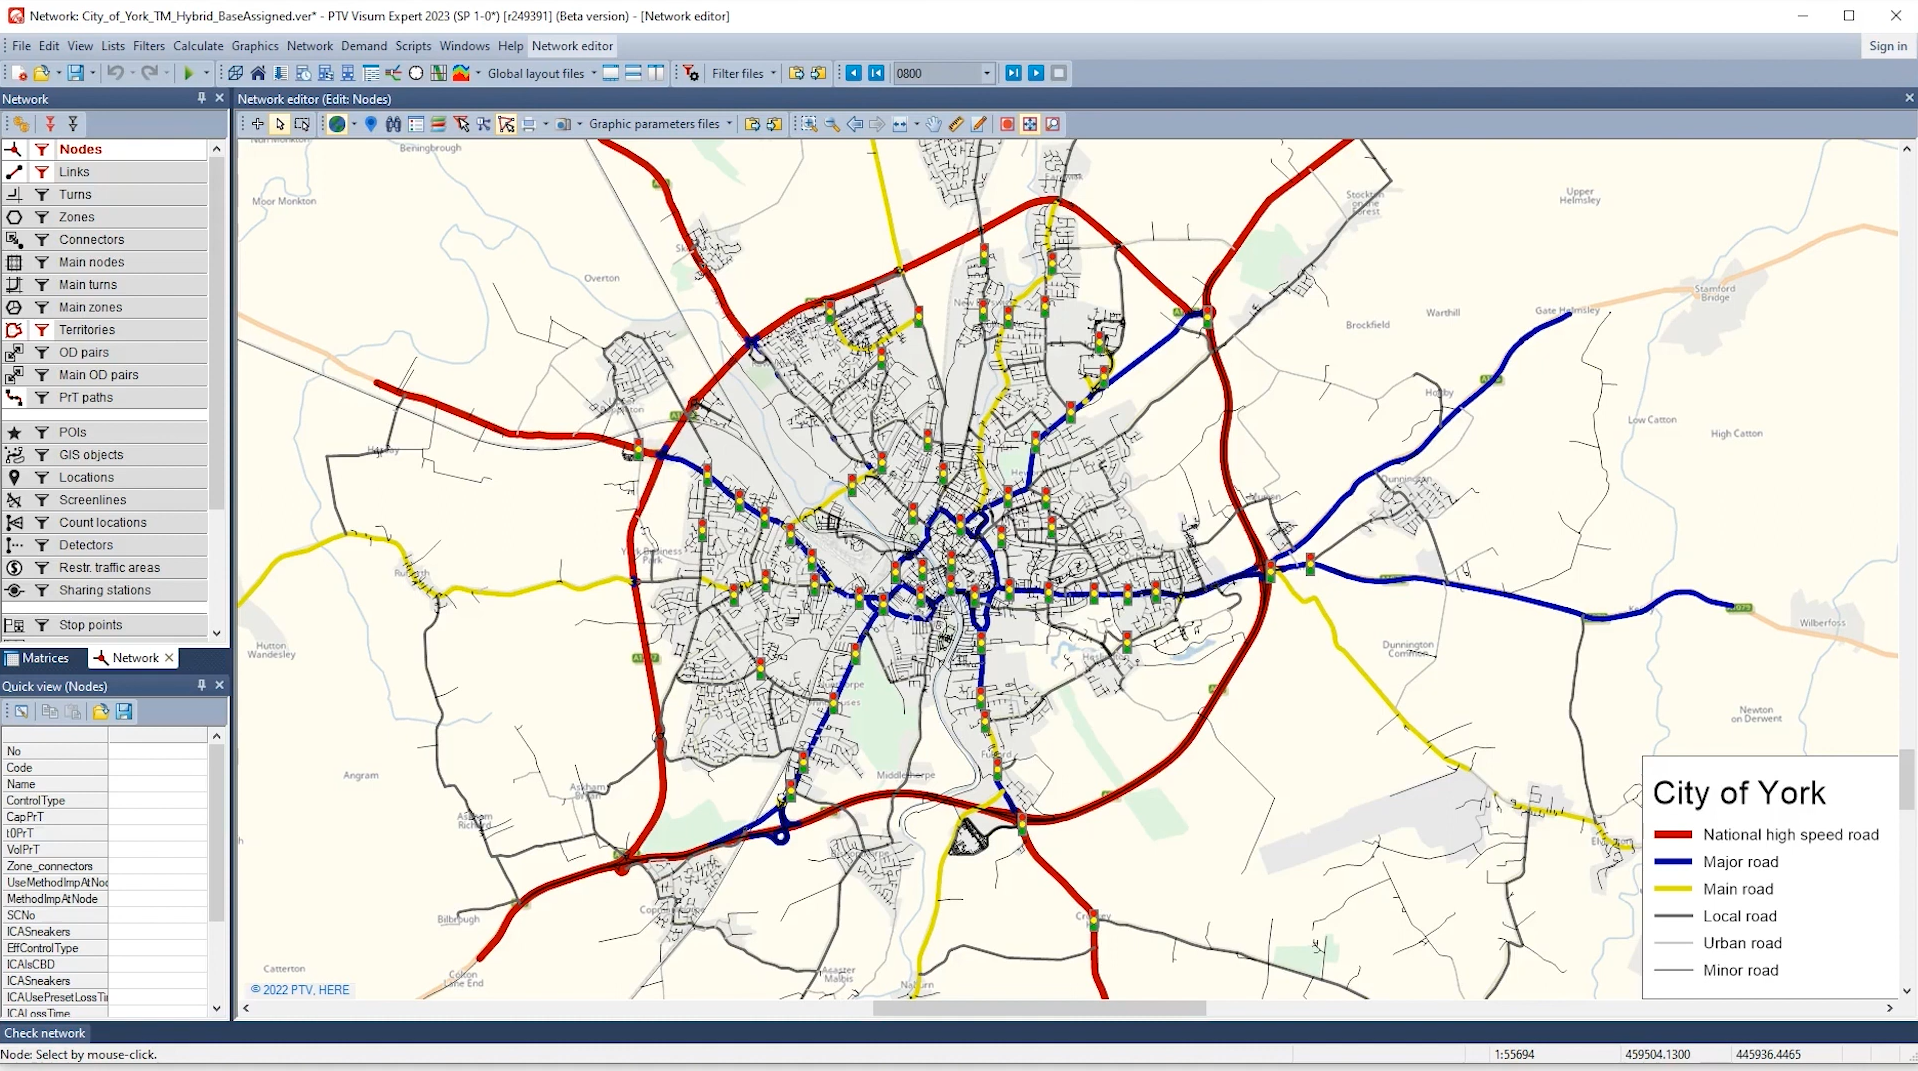
Task: Open the Graphics menu
Action: click(255, 46)
